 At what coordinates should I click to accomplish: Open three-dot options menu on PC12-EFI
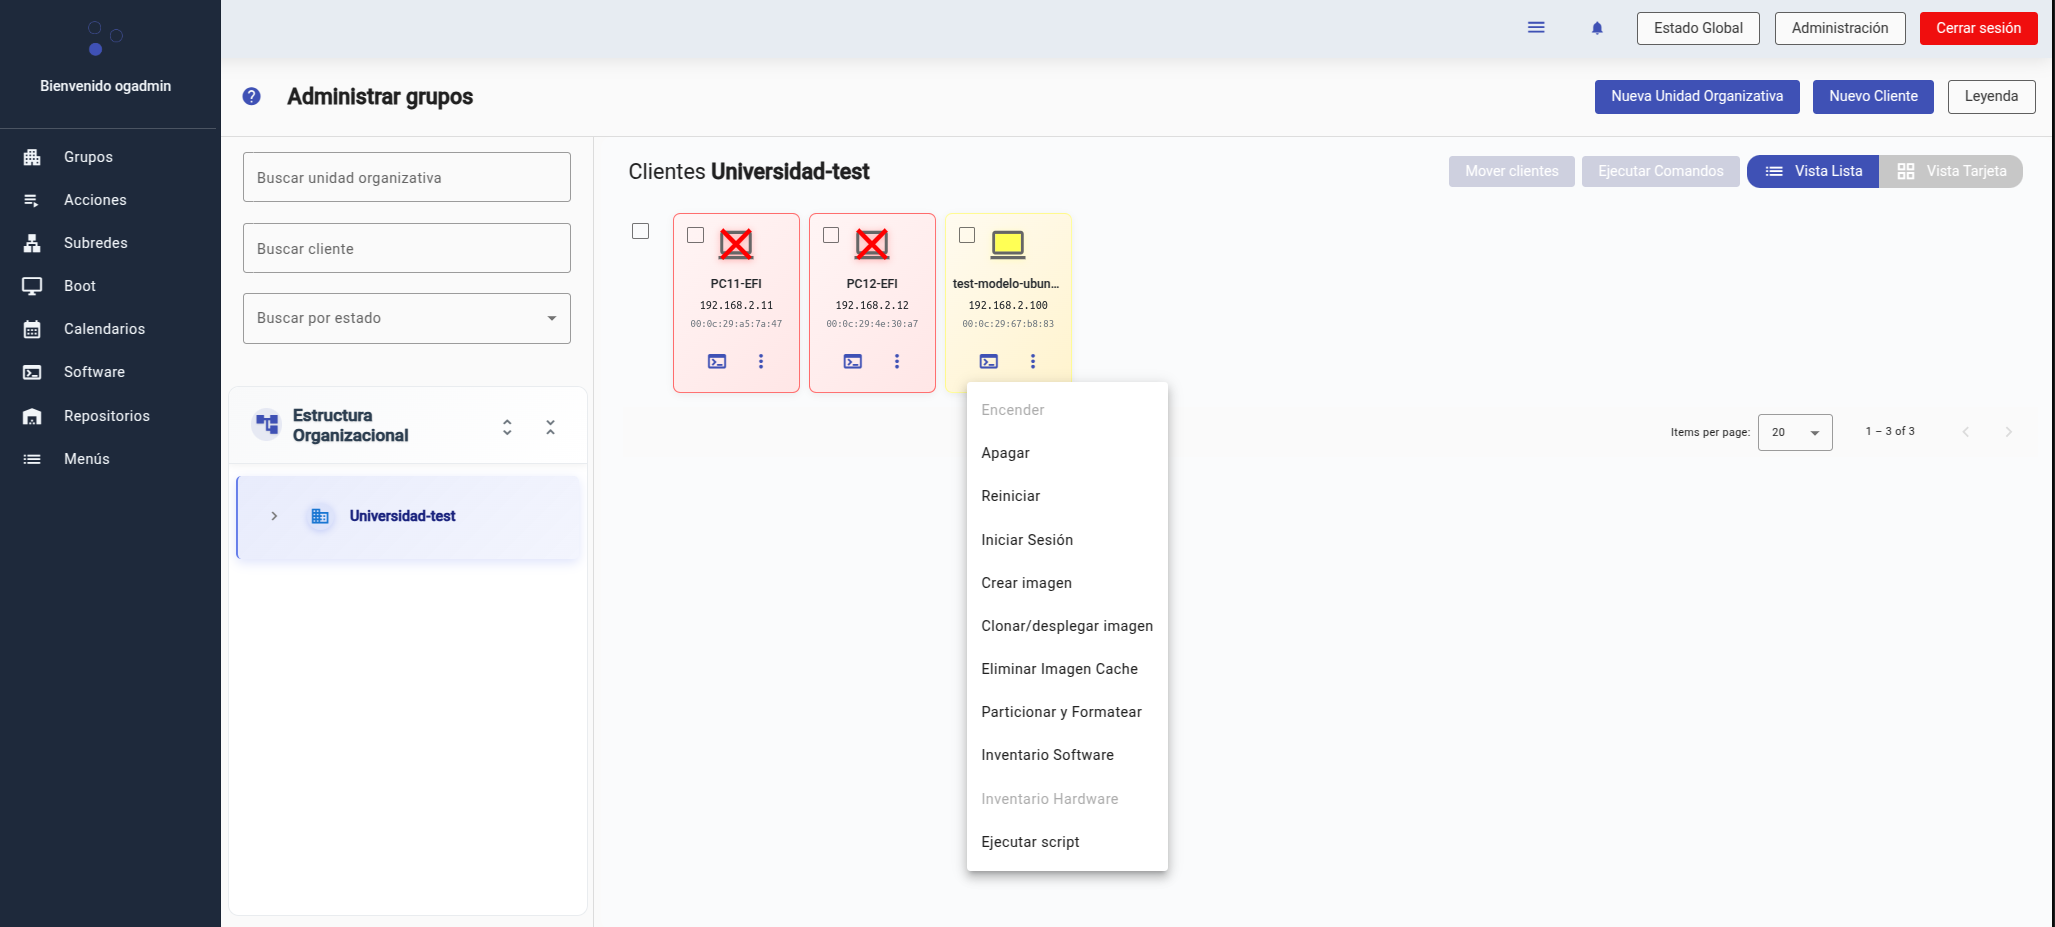click(x=896, y=361)
